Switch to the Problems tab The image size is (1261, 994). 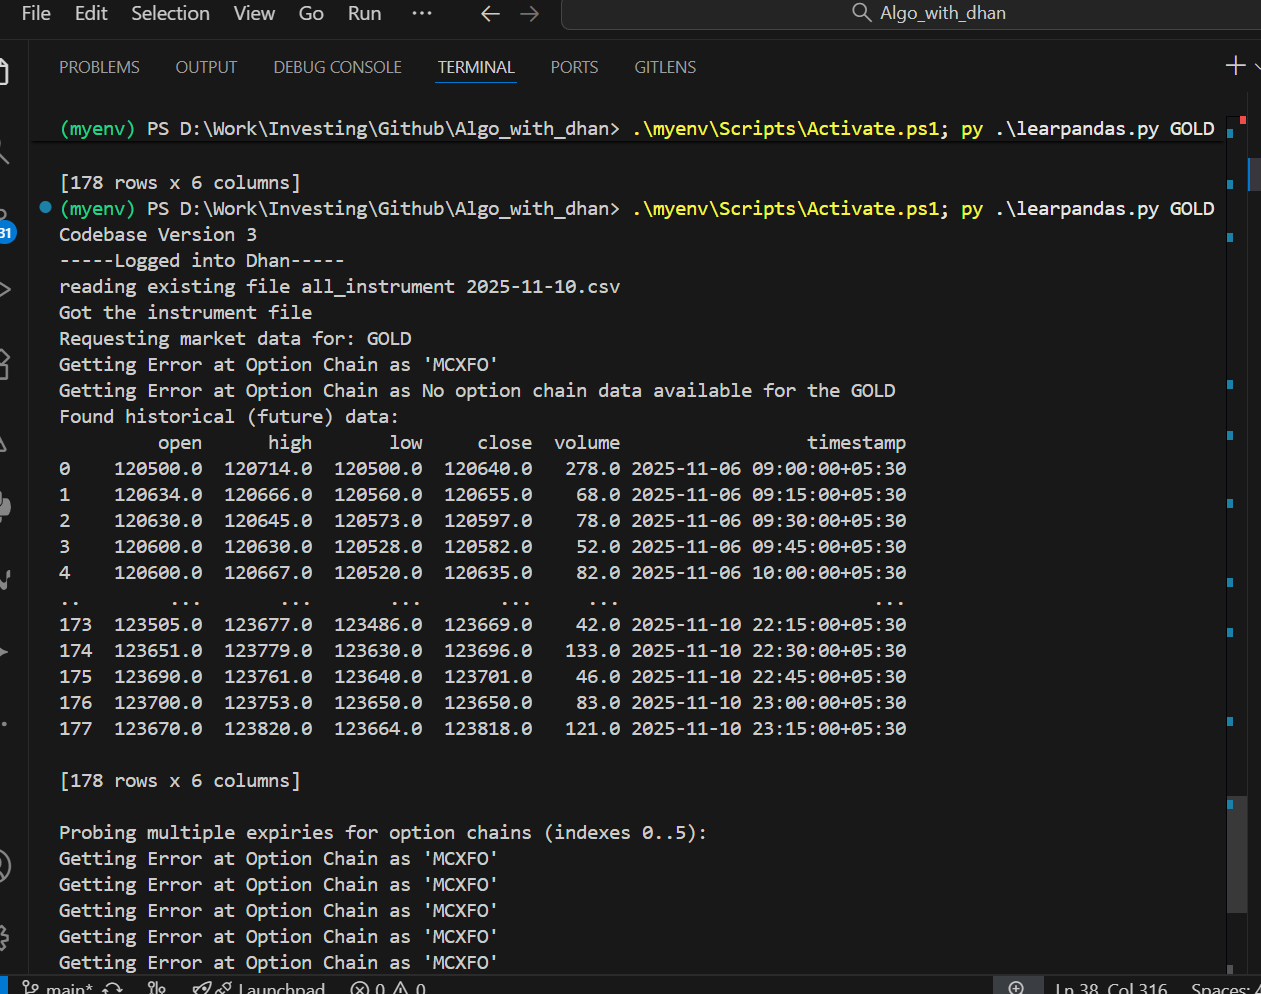[99, 67]
